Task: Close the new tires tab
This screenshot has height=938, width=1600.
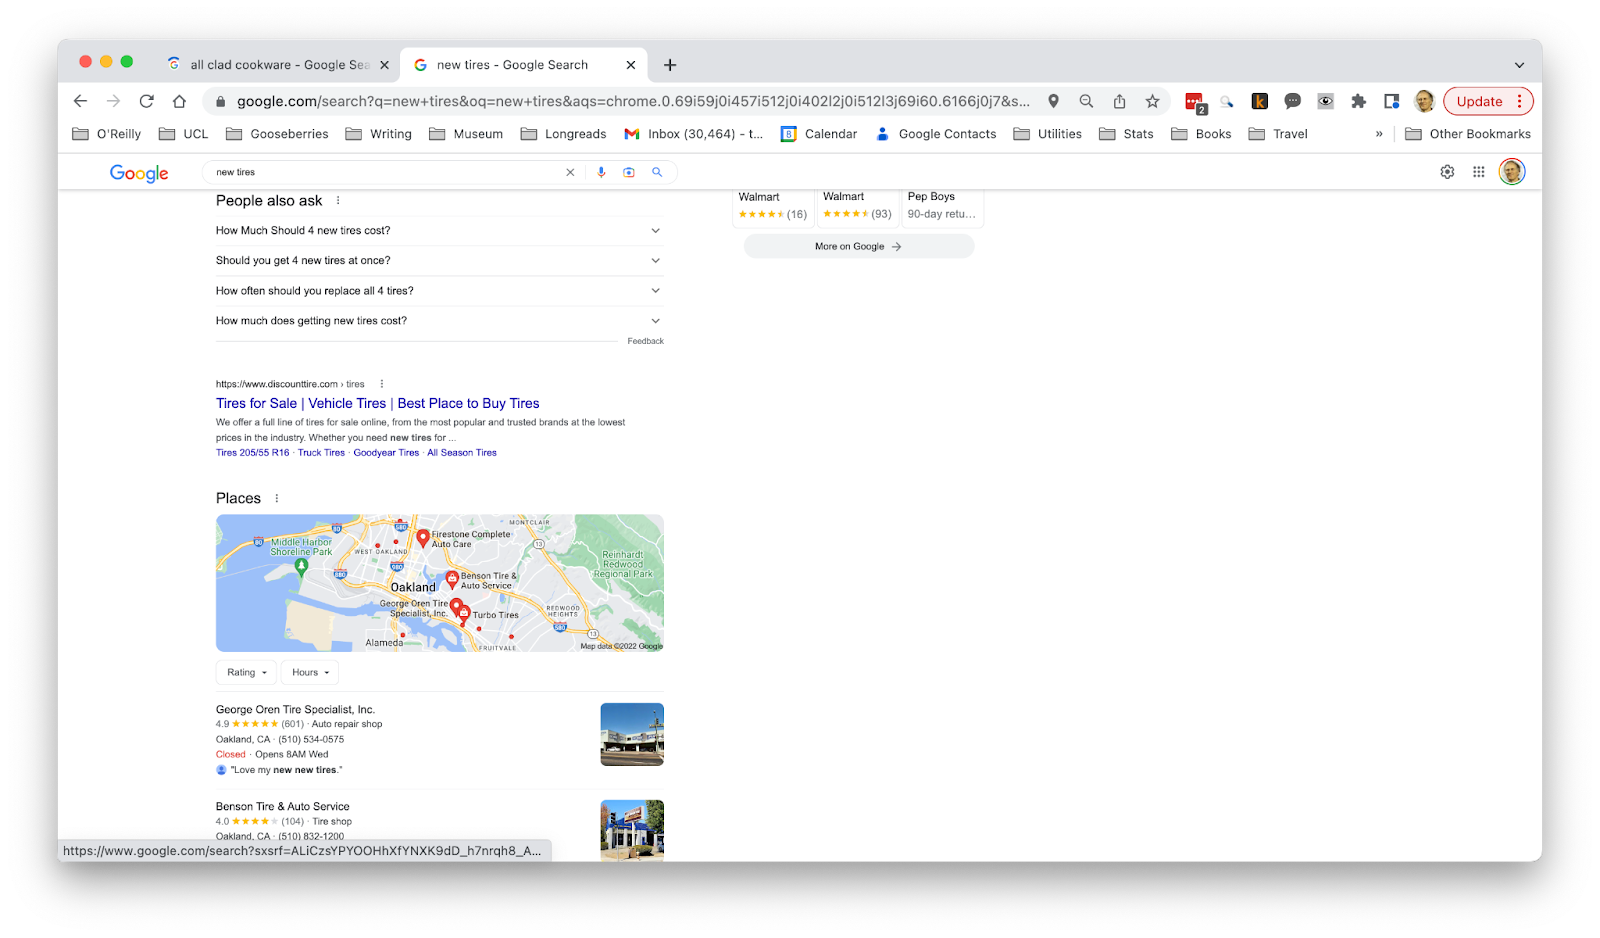Action: (630, 65)
